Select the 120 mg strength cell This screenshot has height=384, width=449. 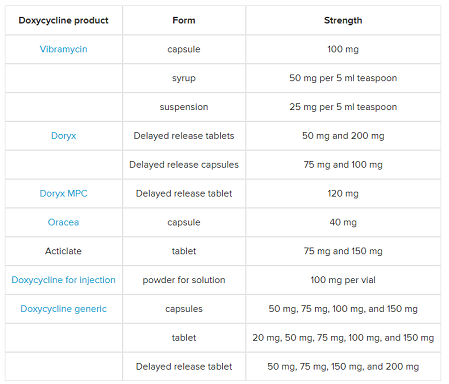(343, 194)
